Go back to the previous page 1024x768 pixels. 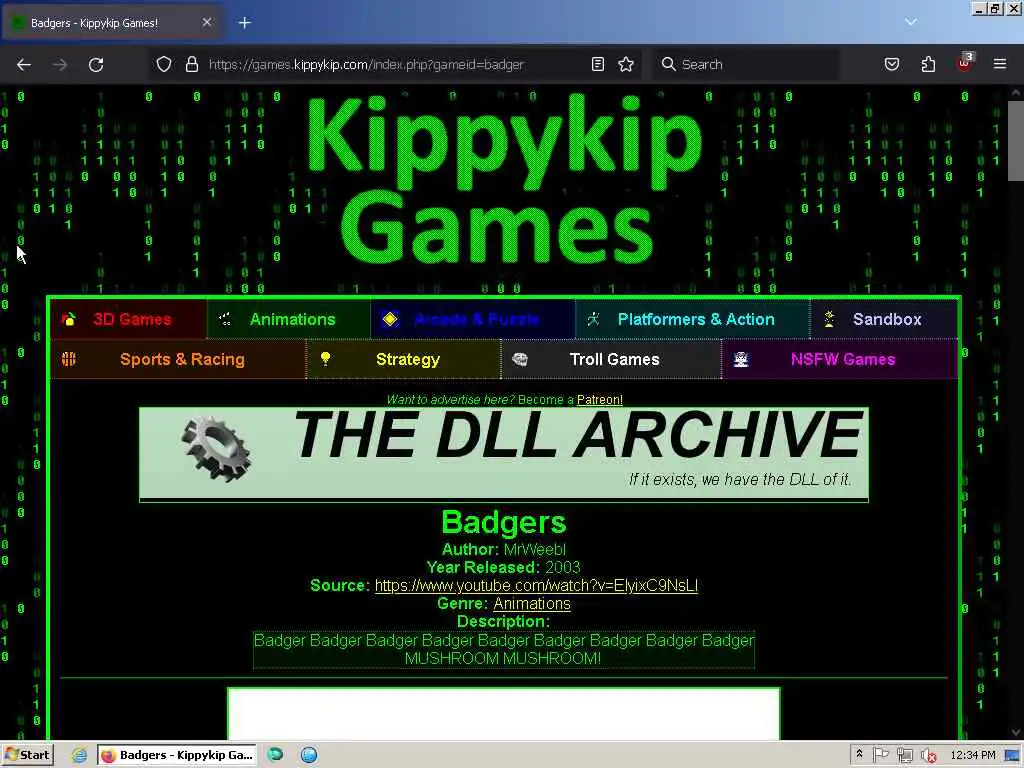pos(24,65)
